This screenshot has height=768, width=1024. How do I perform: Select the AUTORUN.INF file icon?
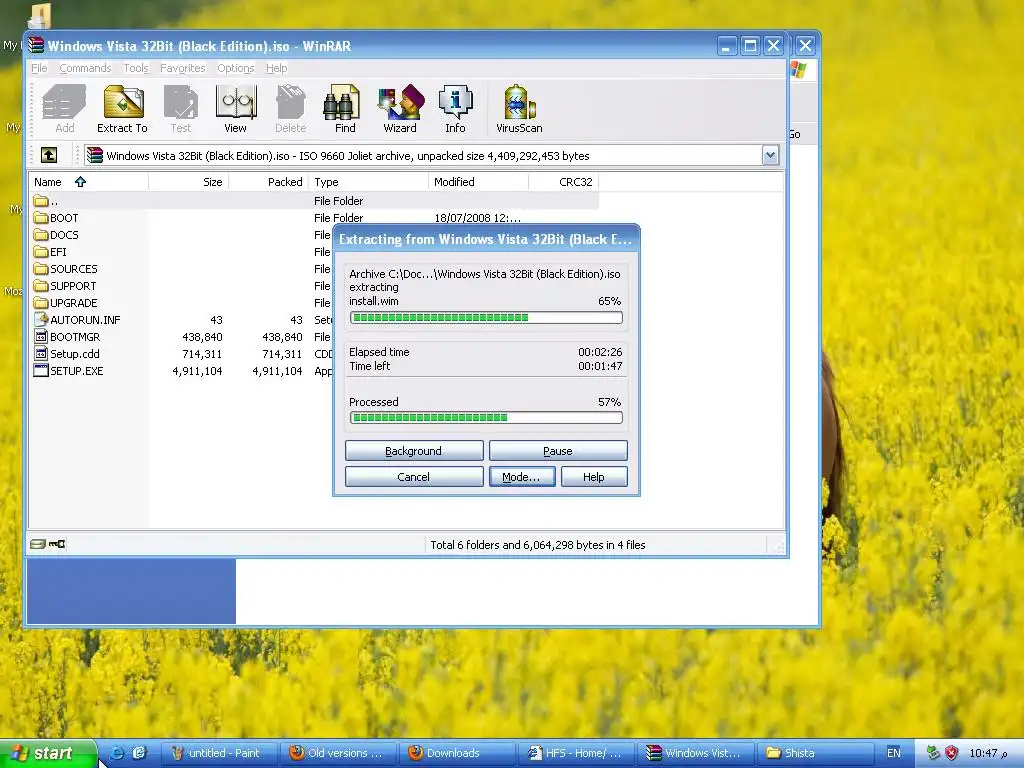(x=41, y=319)
